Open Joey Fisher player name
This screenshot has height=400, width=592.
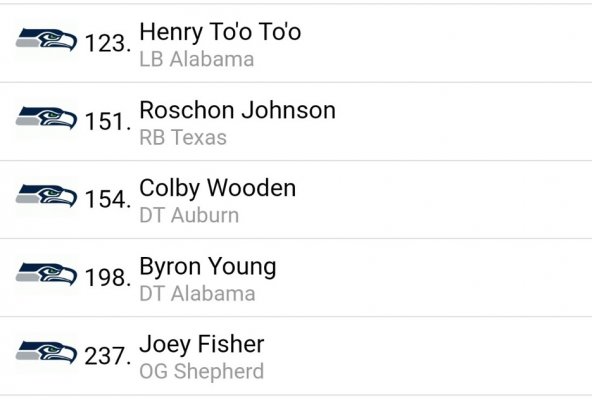pyautogui.click(x=202, y=345)
